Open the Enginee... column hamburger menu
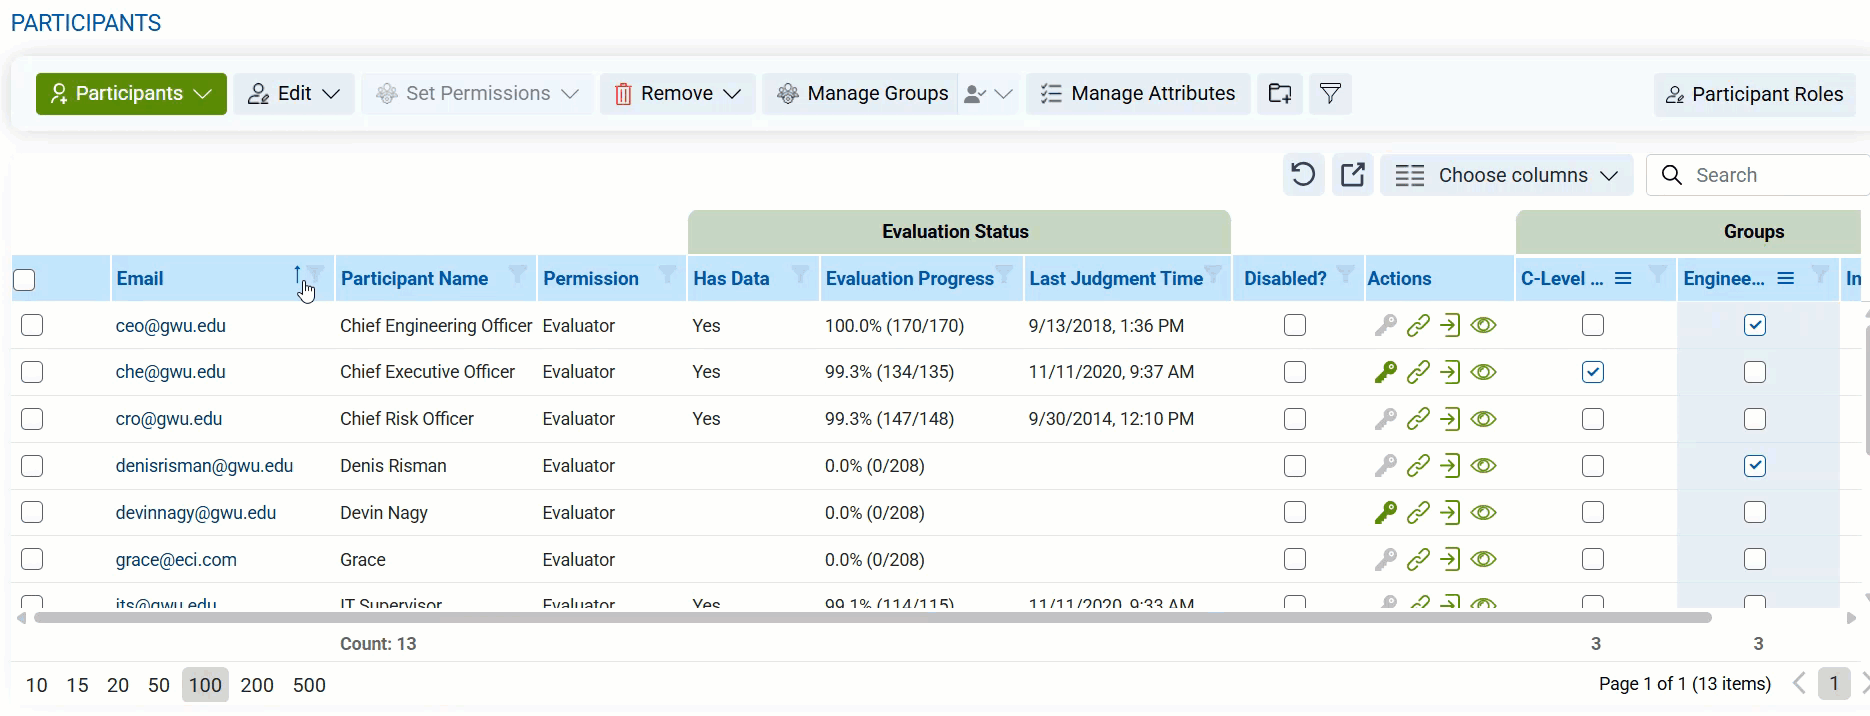 coord(1786,278)
